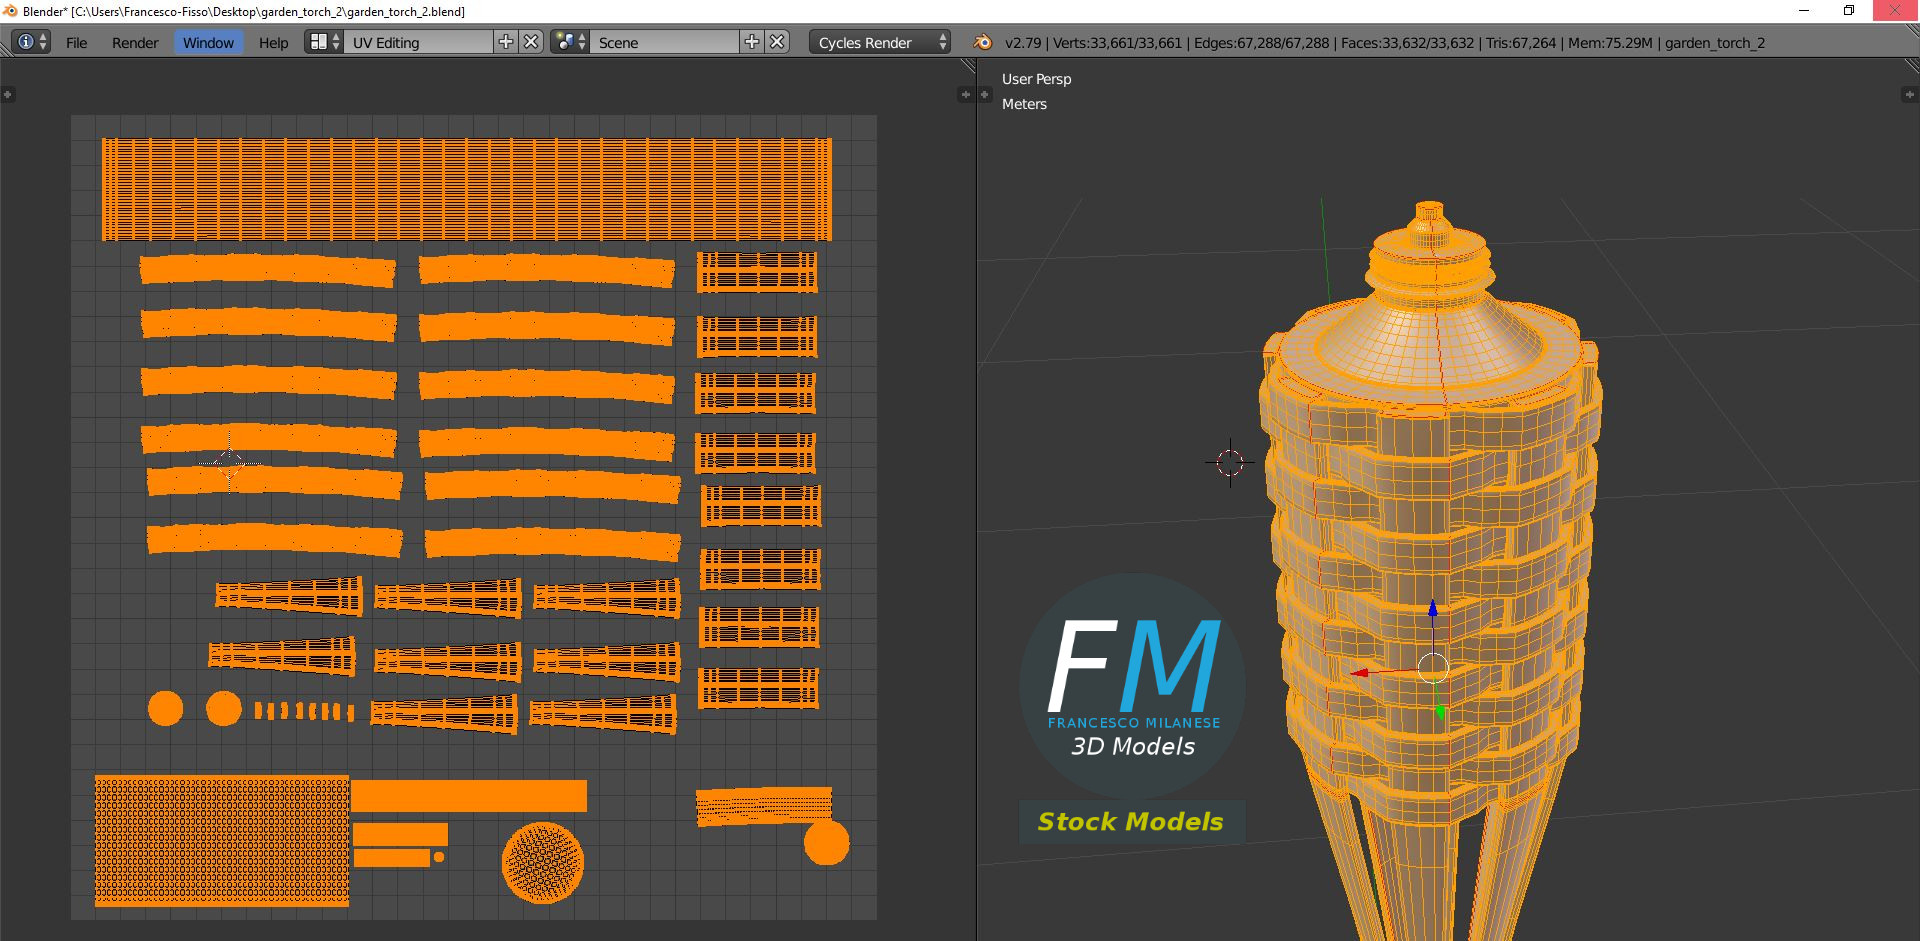Open the File menu

click(76, 42)
